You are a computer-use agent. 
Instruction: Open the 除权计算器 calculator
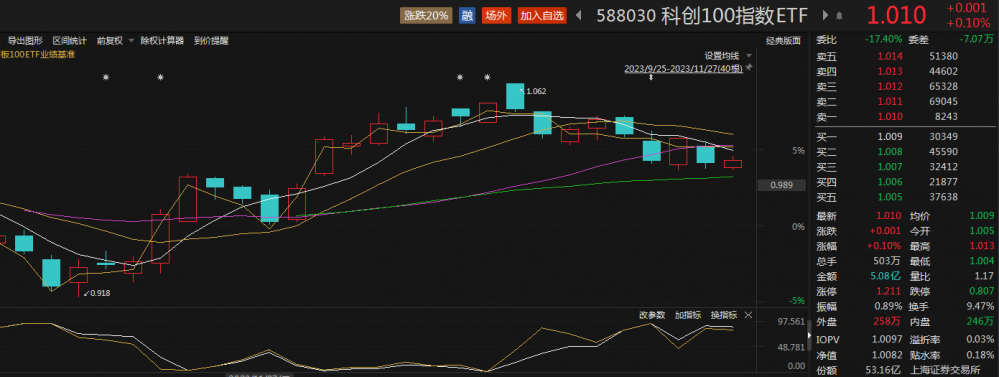[162, 41]
